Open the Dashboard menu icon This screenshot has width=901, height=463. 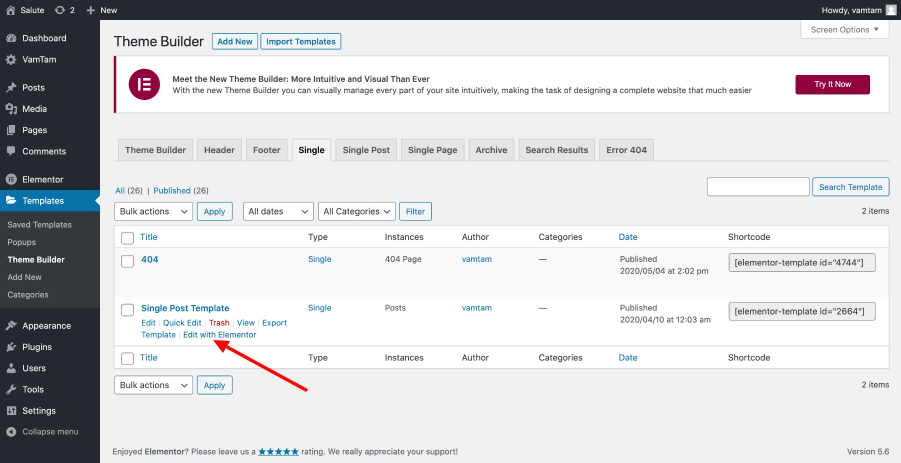[11, 38]
